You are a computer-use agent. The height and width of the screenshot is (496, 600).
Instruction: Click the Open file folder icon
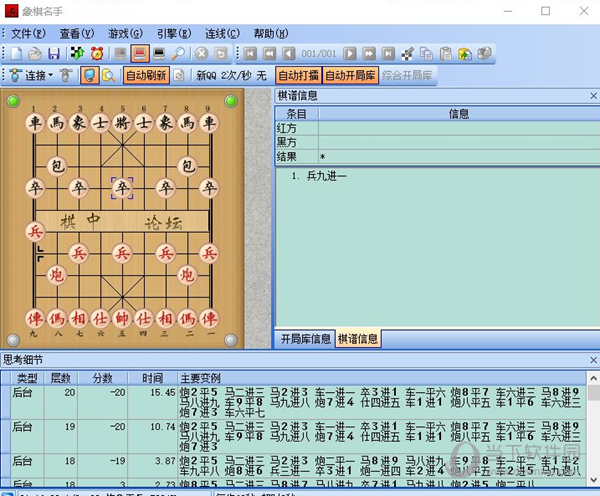(x=35, y=53)
